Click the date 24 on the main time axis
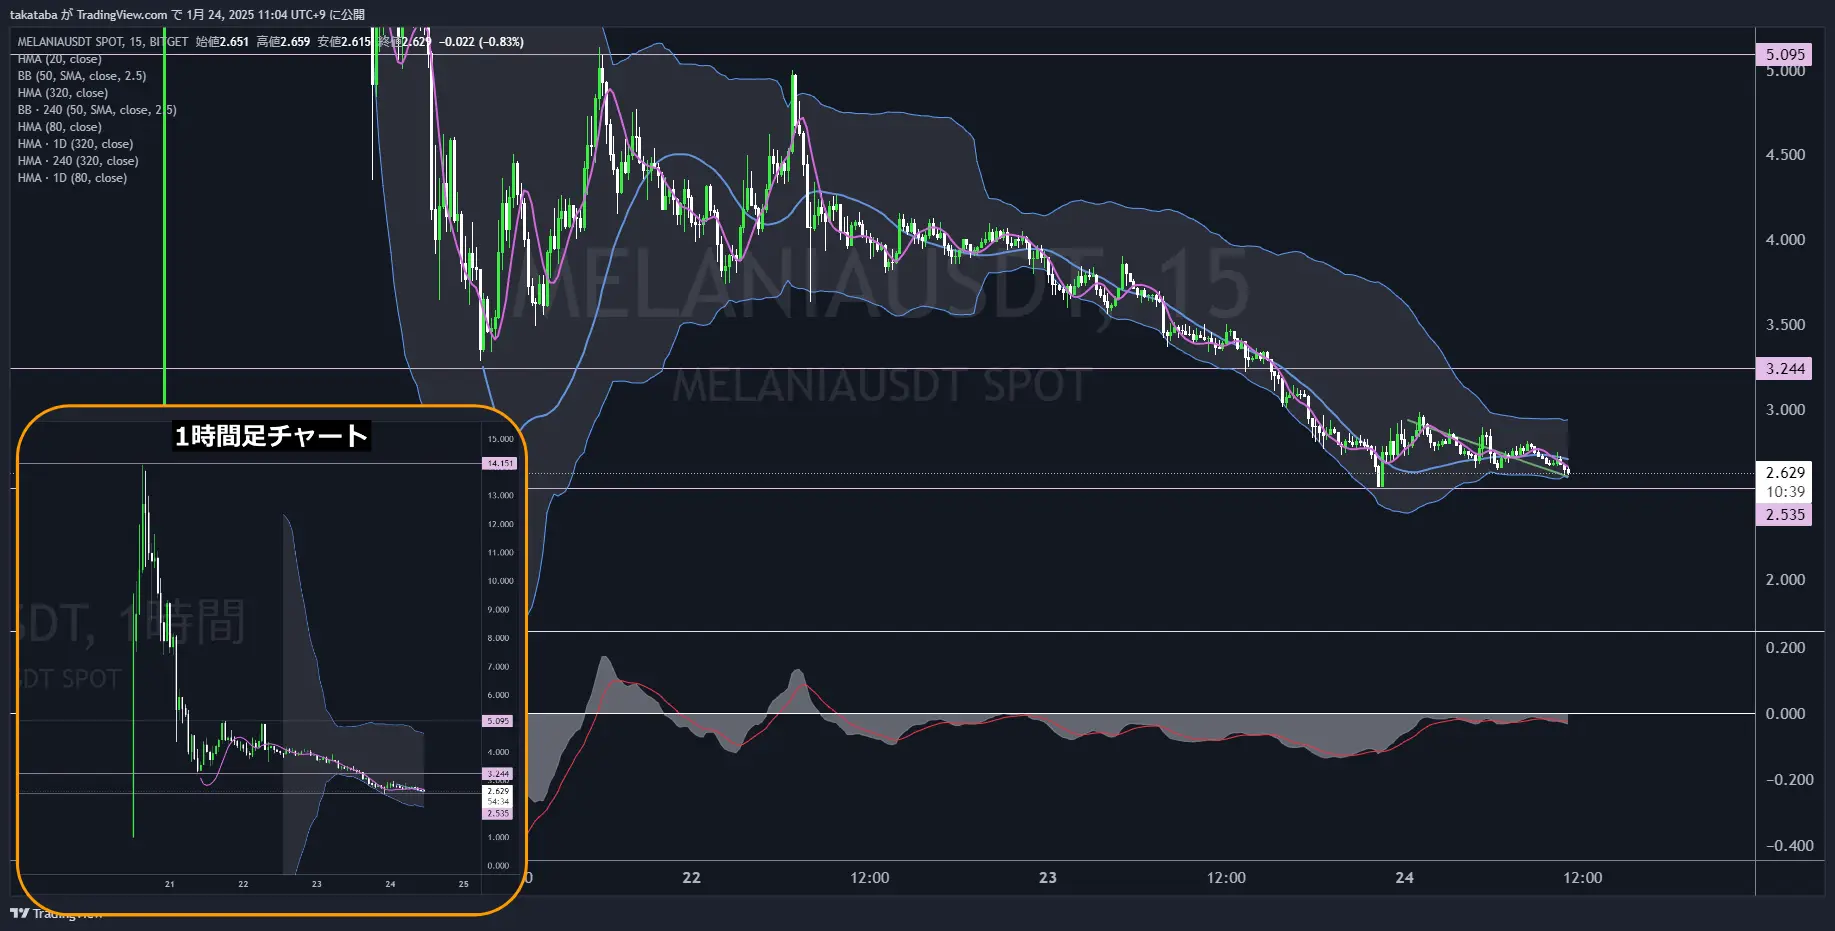 pyautogui.click(x=1404, y=878)
